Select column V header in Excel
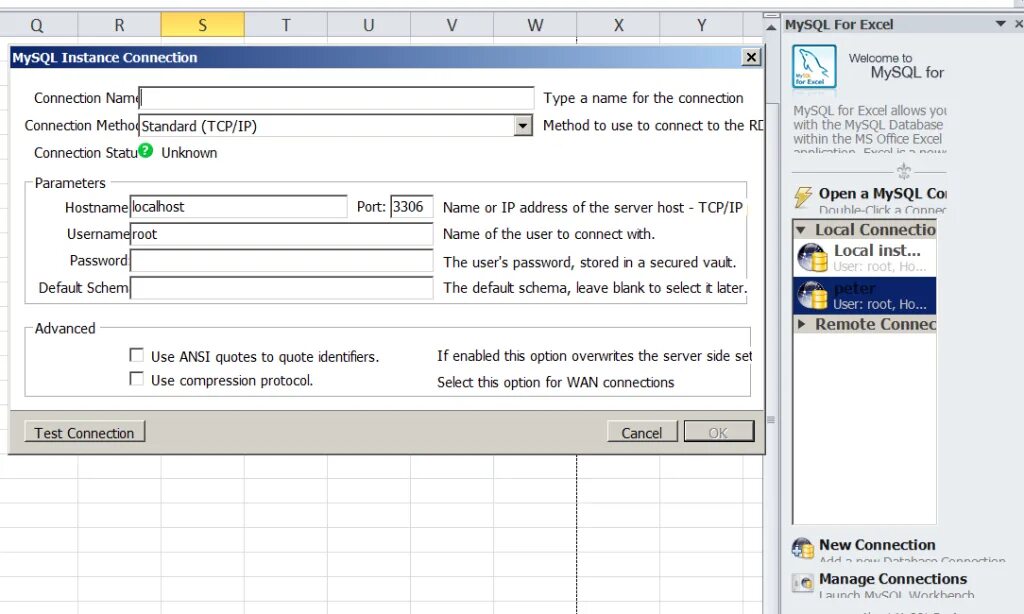Viewport: 1024px width, 614px height. coord(452,25)
